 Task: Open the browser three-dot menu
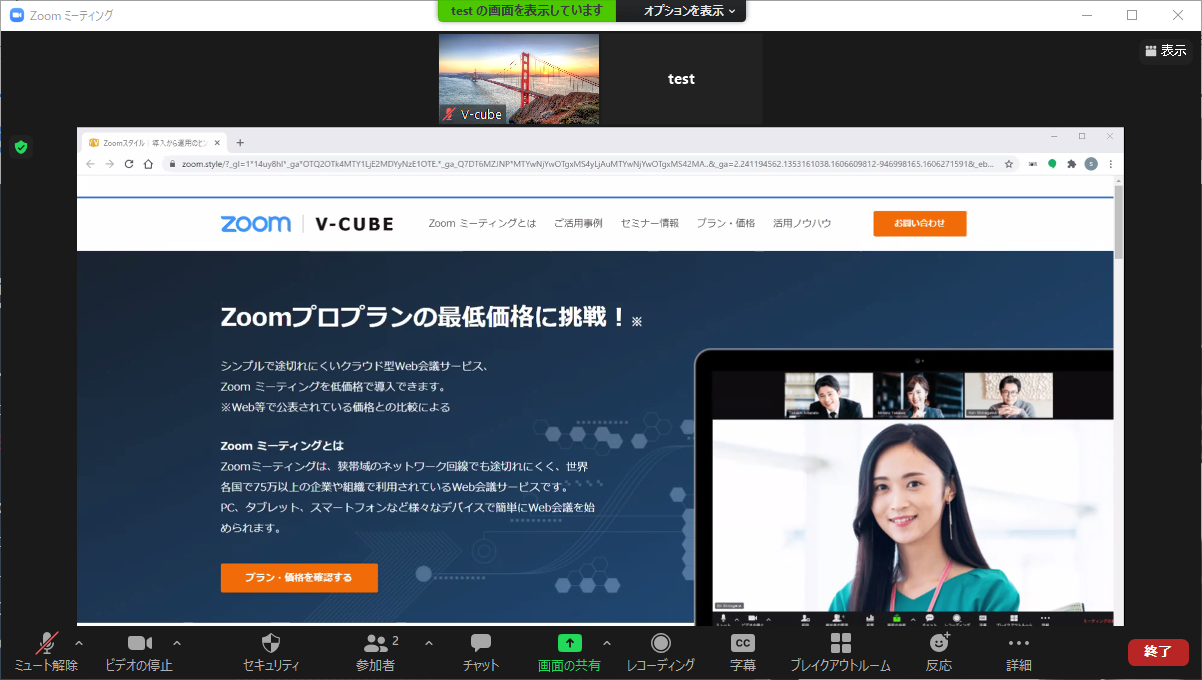pyautogui.click(x=1110, y=164)
